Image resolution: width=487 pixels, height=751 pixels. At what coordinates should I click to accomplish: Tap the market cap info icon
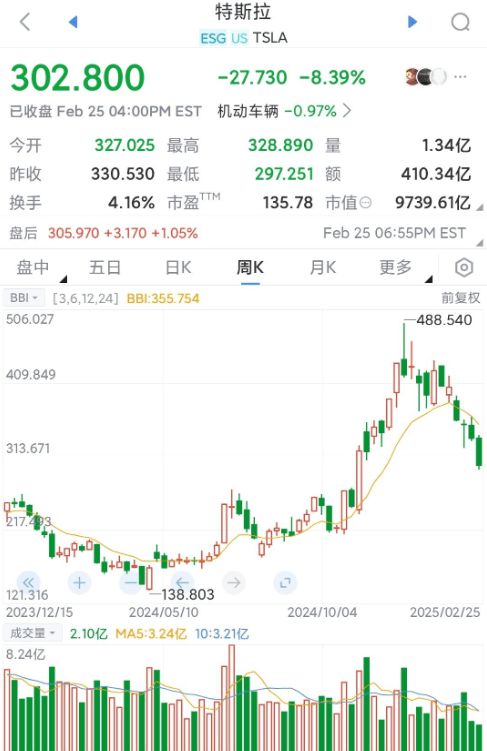(x=365, y=203)
